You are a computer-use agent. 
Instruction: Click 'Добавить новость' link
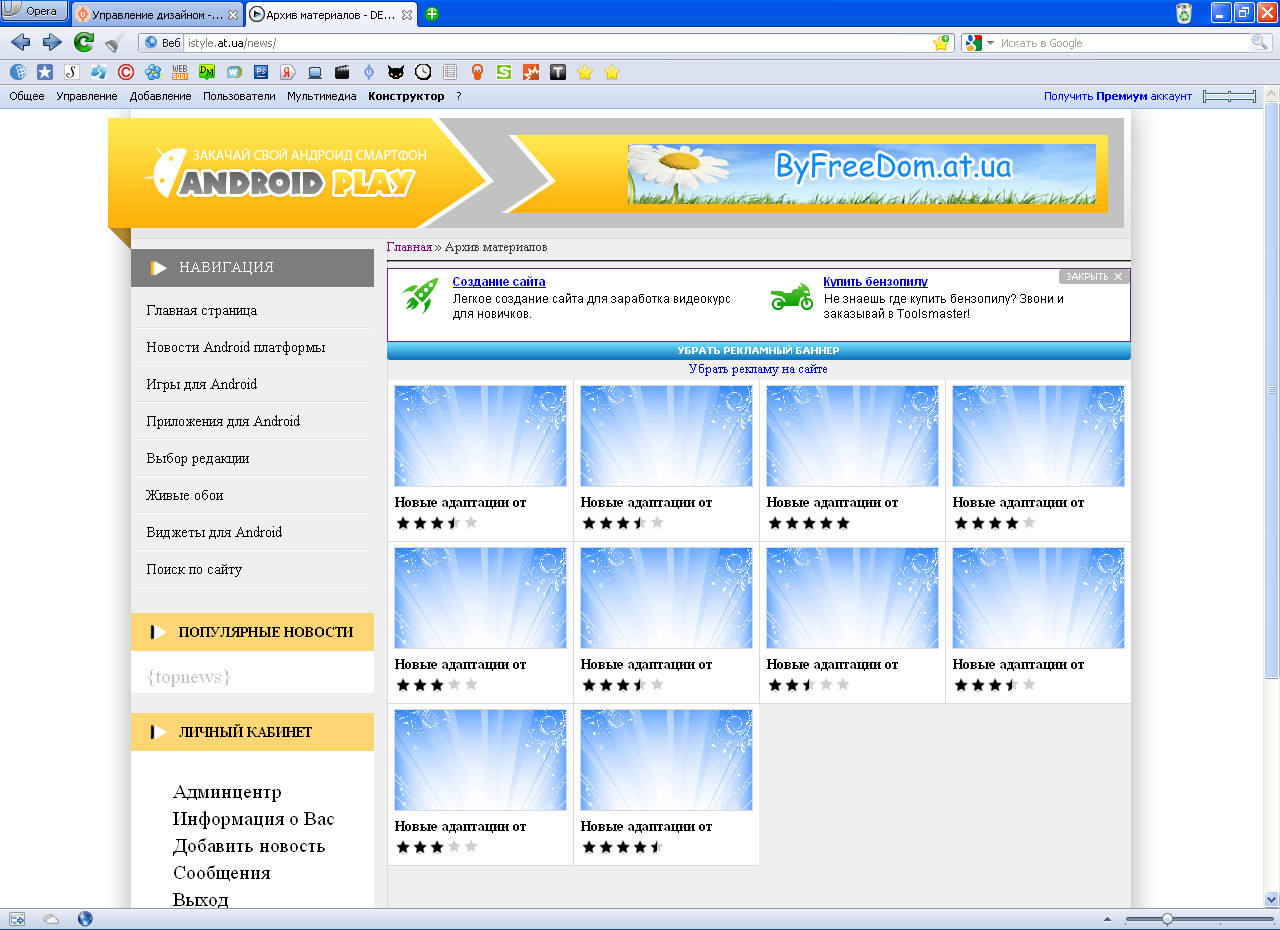[x=249, y=846]
